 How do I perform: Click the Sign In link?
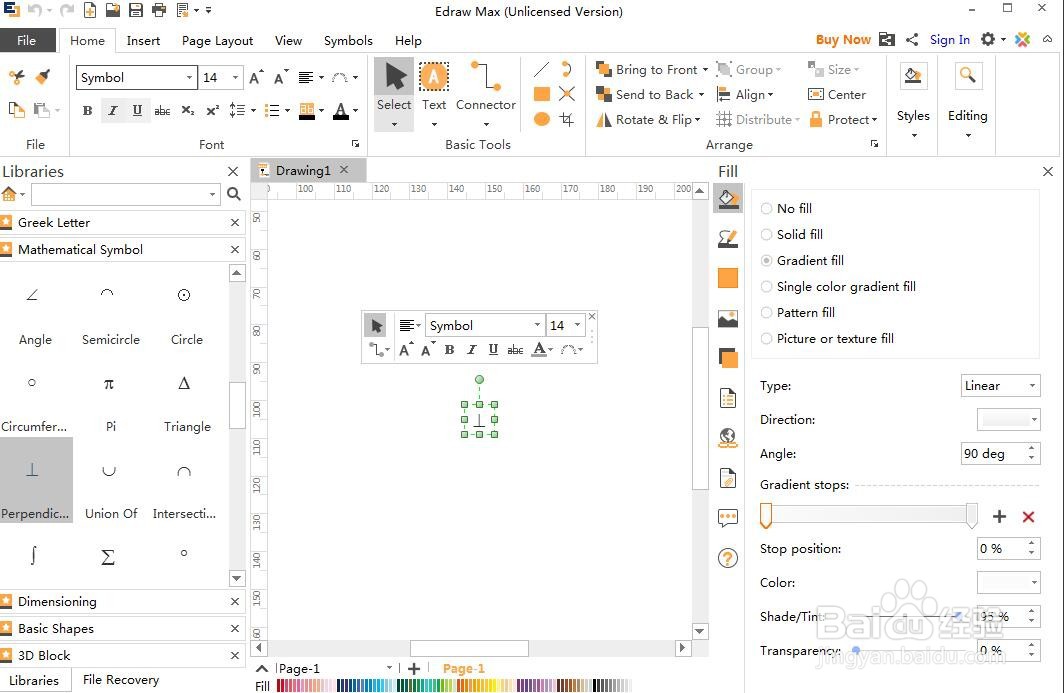pyautogui.click(x=949, y=39)
